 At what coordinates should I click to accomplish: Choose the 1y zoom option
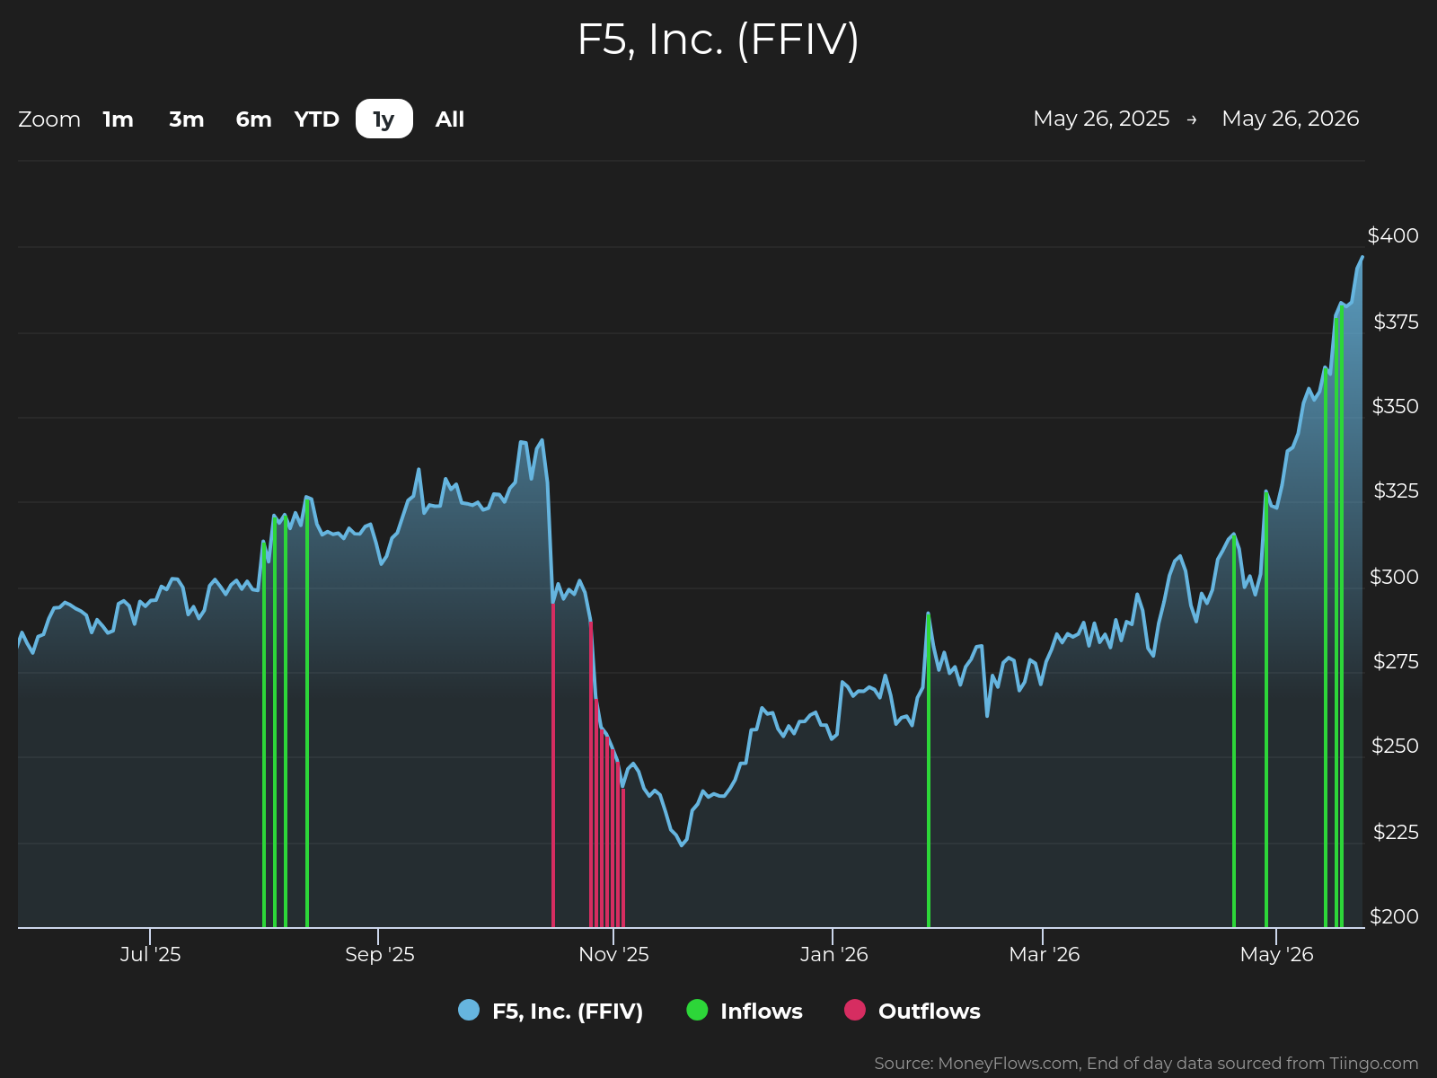384,119
